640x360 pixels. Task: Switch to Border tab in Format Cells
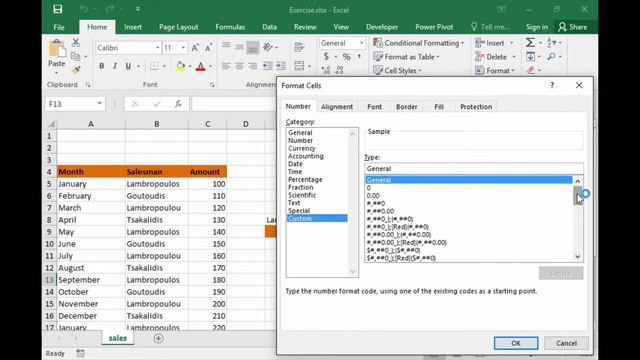(x=407, y=107)
